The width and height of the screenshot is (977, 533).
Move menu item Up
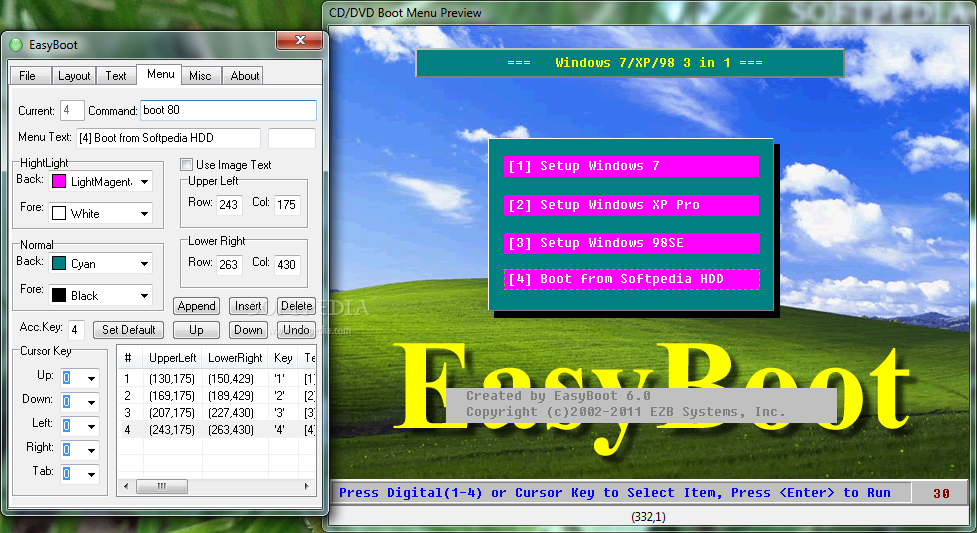coord(196,330)
